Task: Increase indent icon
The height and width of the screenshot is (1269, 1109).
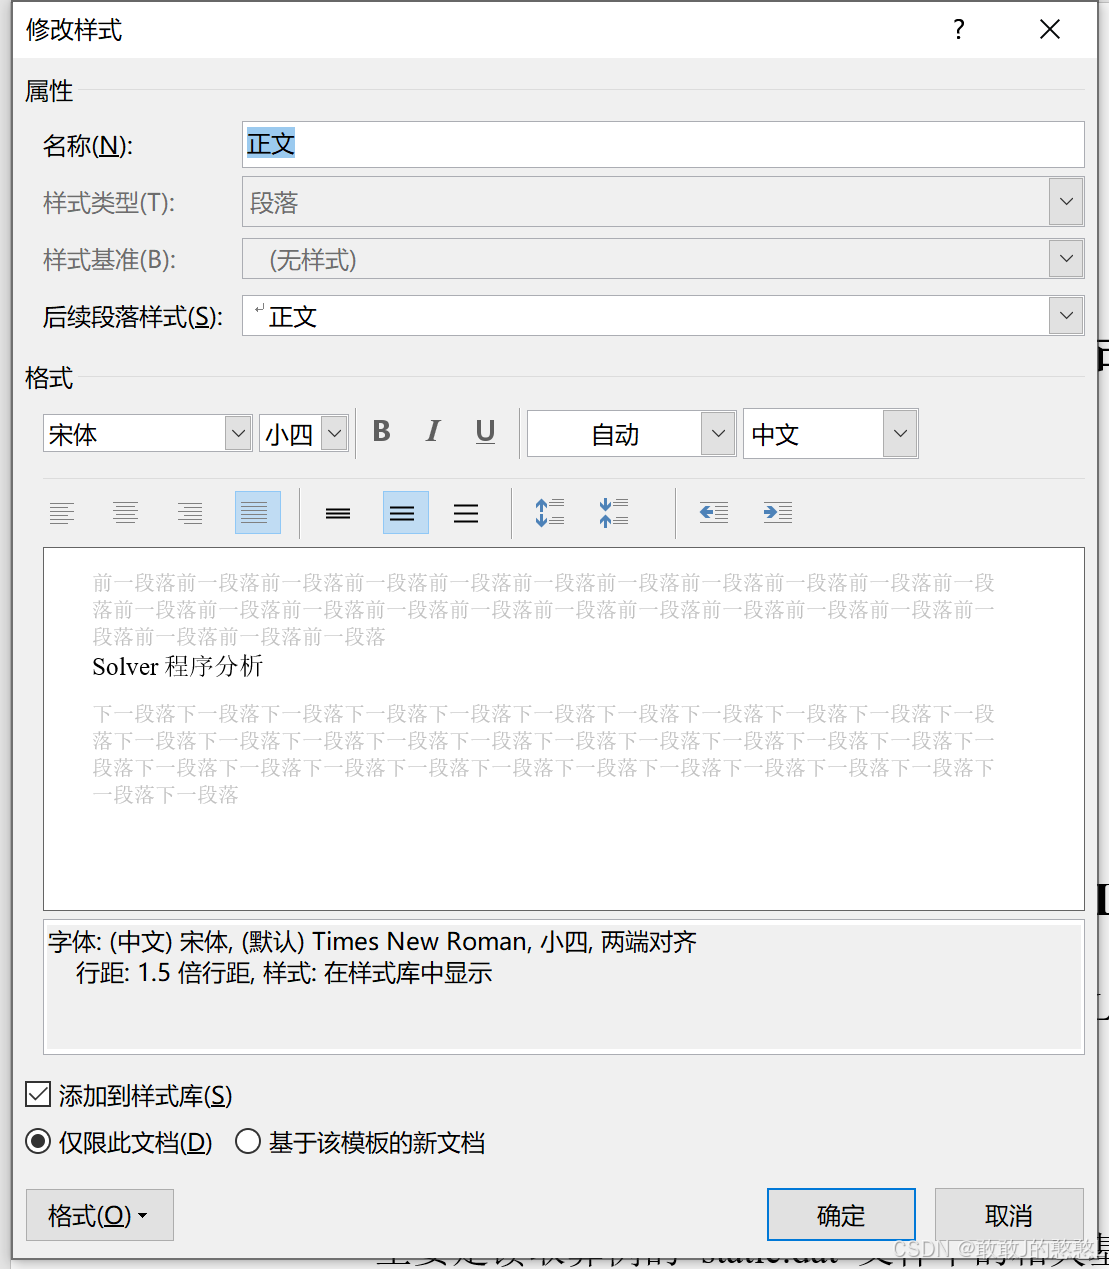Action: 778,513
